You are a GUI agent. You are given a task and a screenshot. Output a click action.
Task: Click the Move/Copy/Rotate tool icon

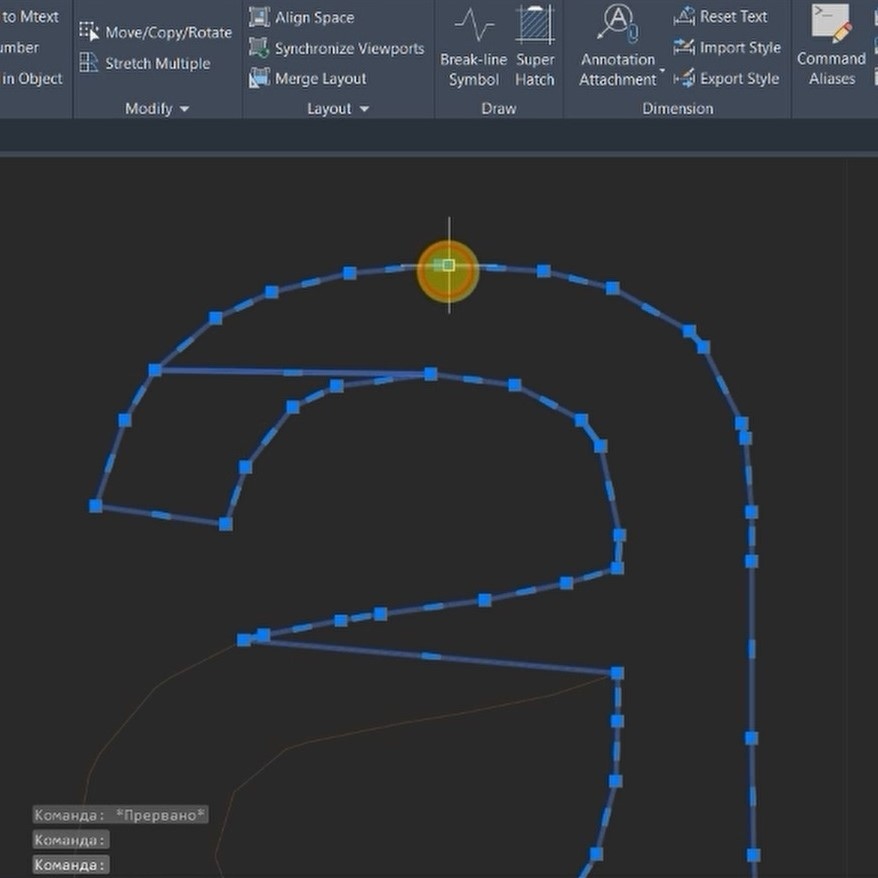point(88,31)
